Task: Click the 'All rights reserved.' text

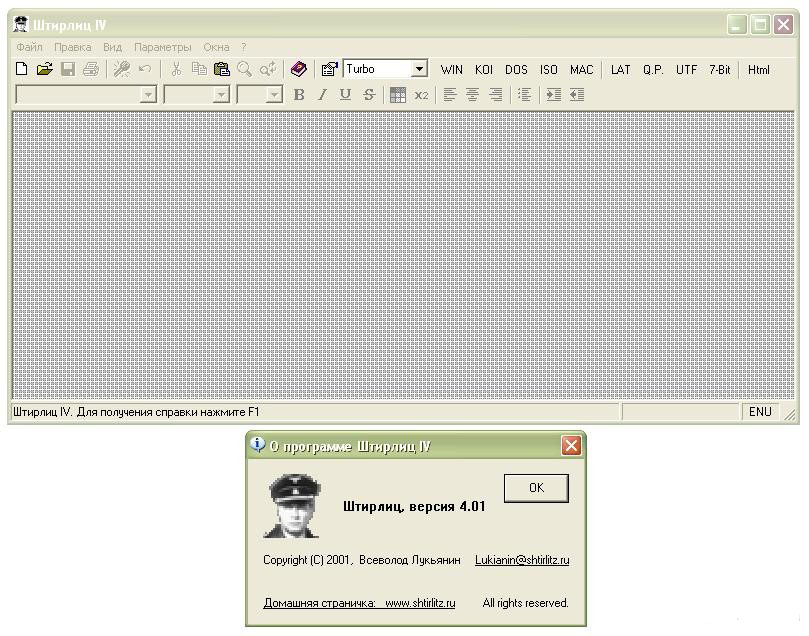Action: tap(525, 602)
